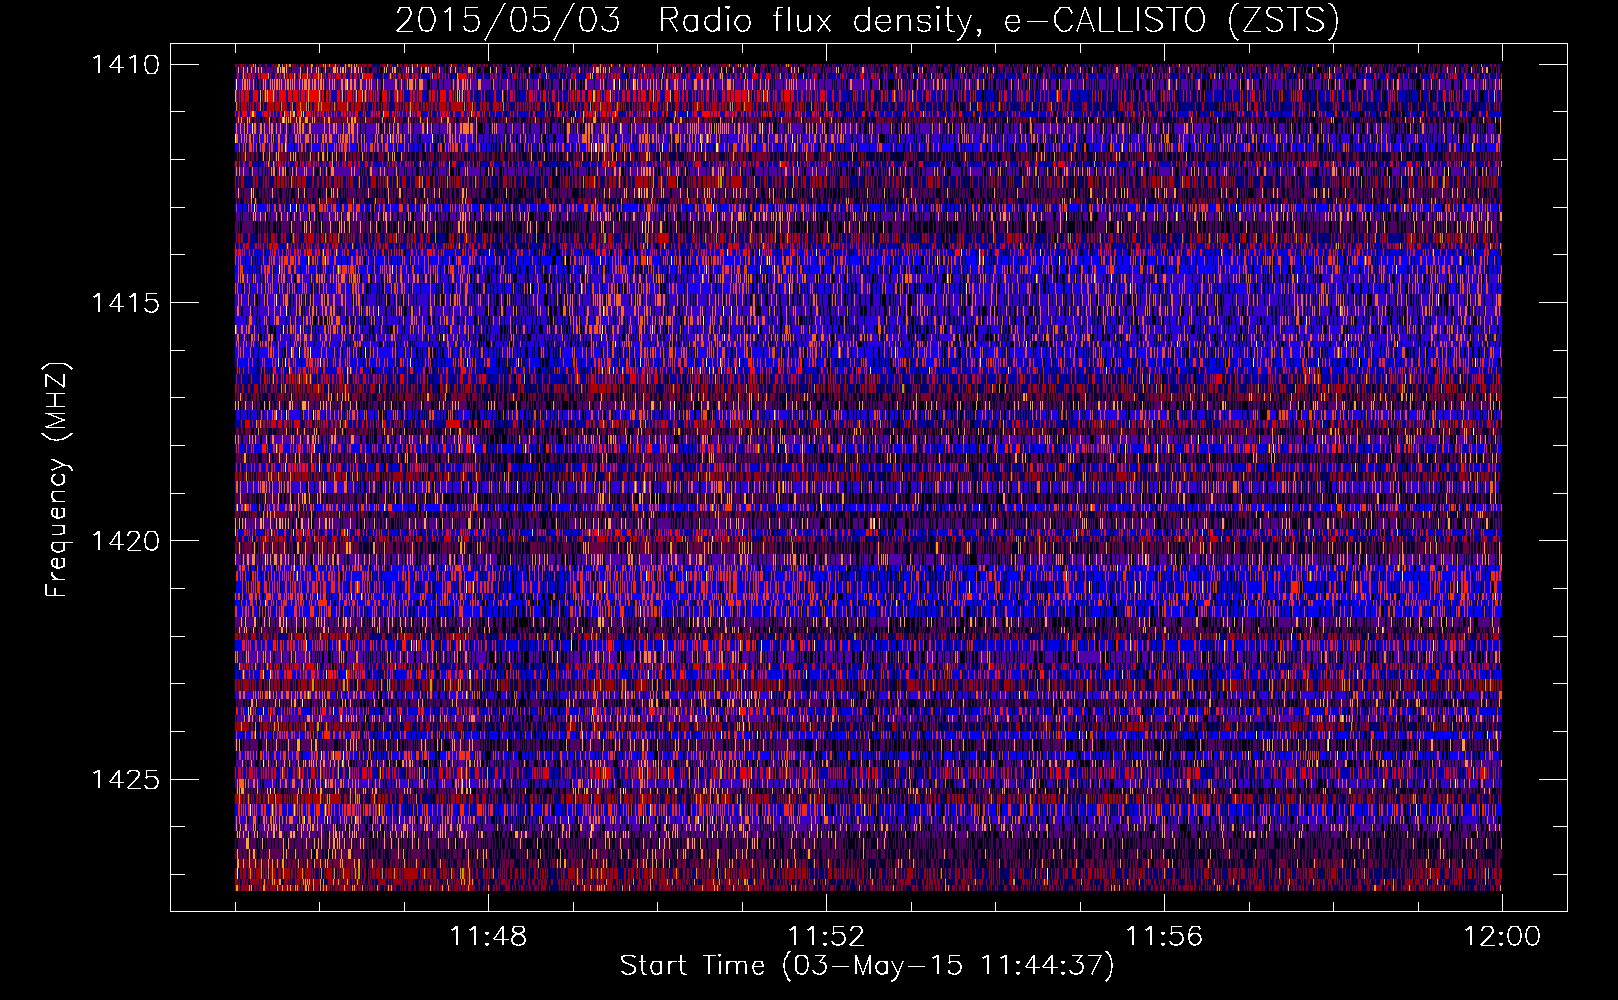The height and width of the screenshot is (1000, 1618).
Task: Select the 1420 frequency axis label
Action: point(125,541)
